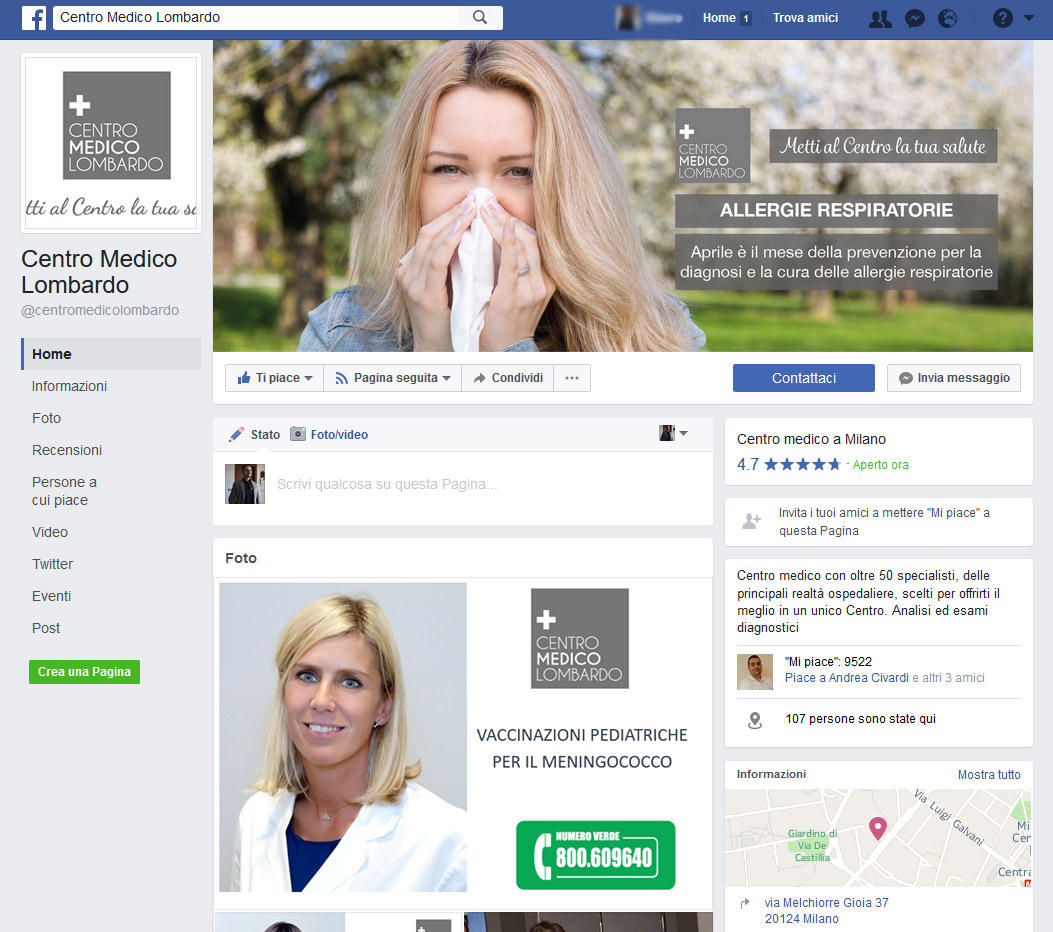The height and width of the screenshot is (932, 1053).
Task: Click the Centro Medico Lombardo page title
Action: click(x=99, y=272)
